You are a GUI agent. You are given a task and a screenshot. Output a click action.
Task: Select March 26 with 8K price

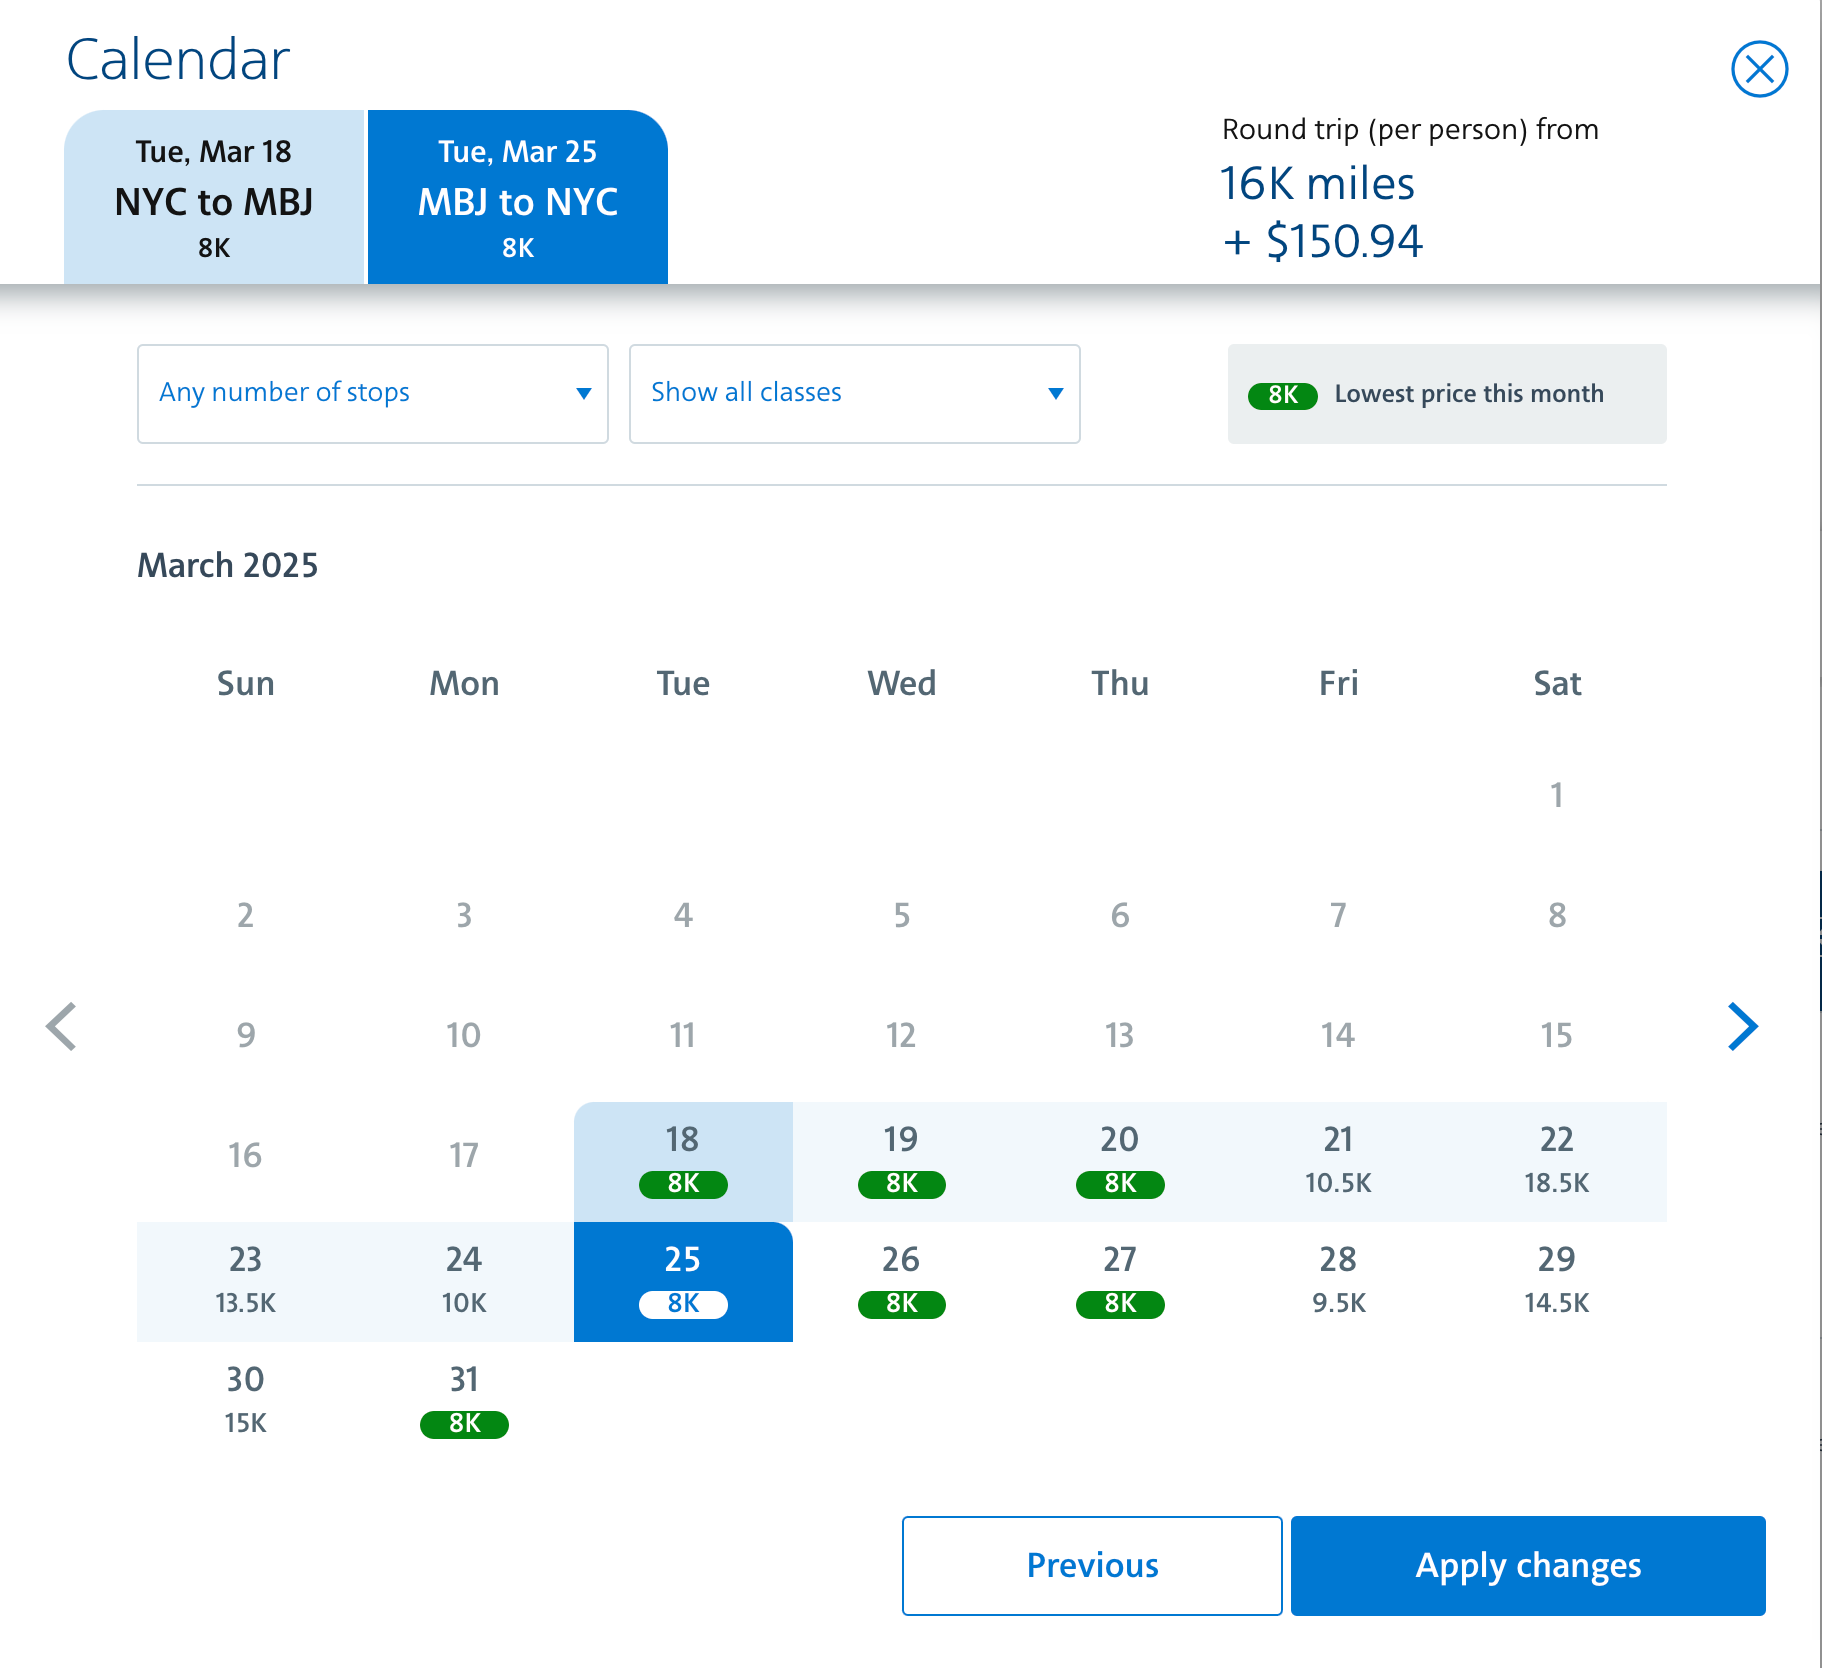(x=901, y=1281)
